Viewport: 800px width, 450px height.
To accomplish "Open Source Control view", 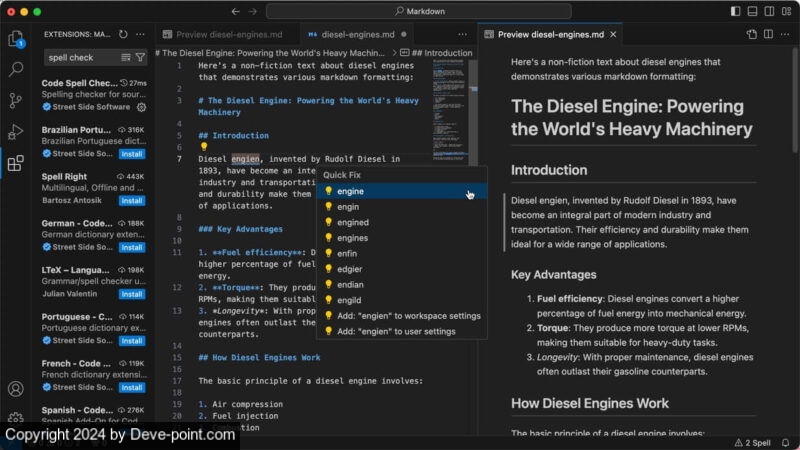I will click(x=16, y=101).
